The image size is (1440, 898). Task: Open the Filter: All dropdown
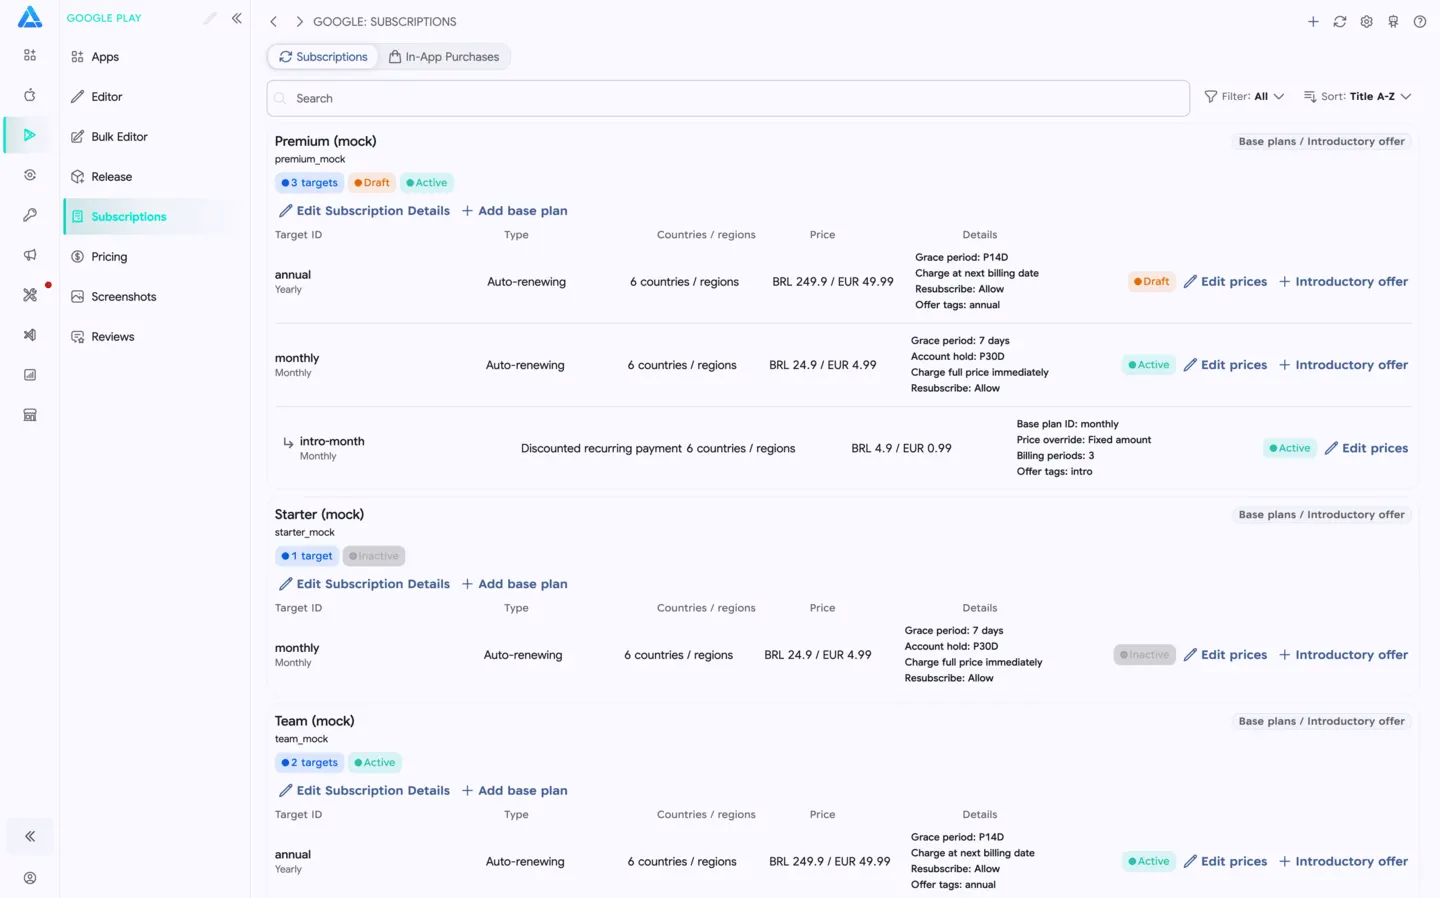click(x=1244, y=97)
